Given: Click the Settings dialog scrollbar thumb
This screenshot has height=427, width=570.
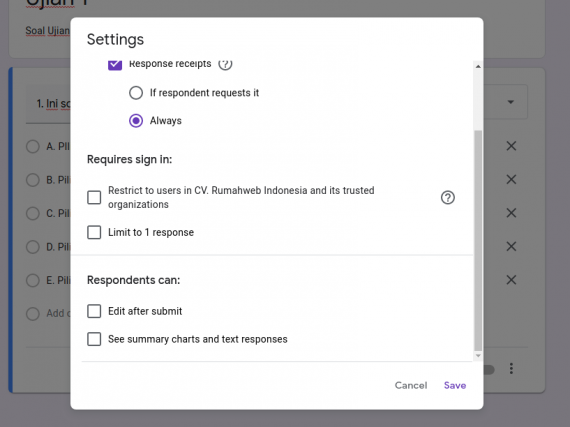Looking at the screenshot, I should (478, 240).
